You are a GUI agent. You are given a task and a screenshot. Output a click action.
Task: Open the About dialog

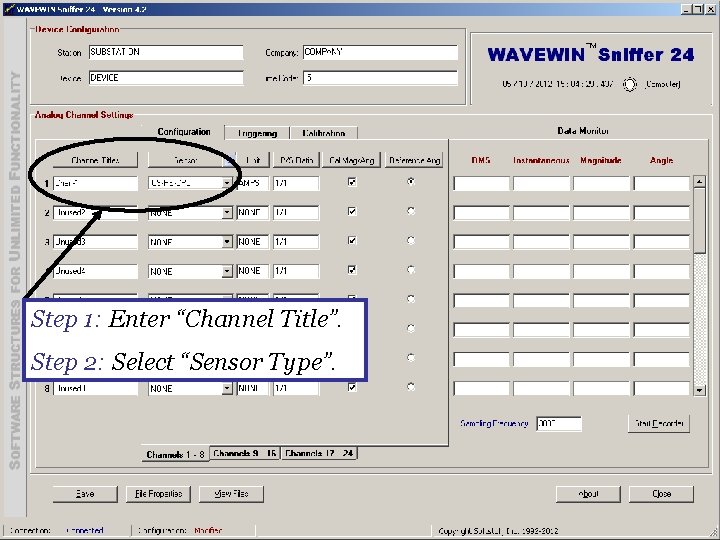click(x=588, y=494)
